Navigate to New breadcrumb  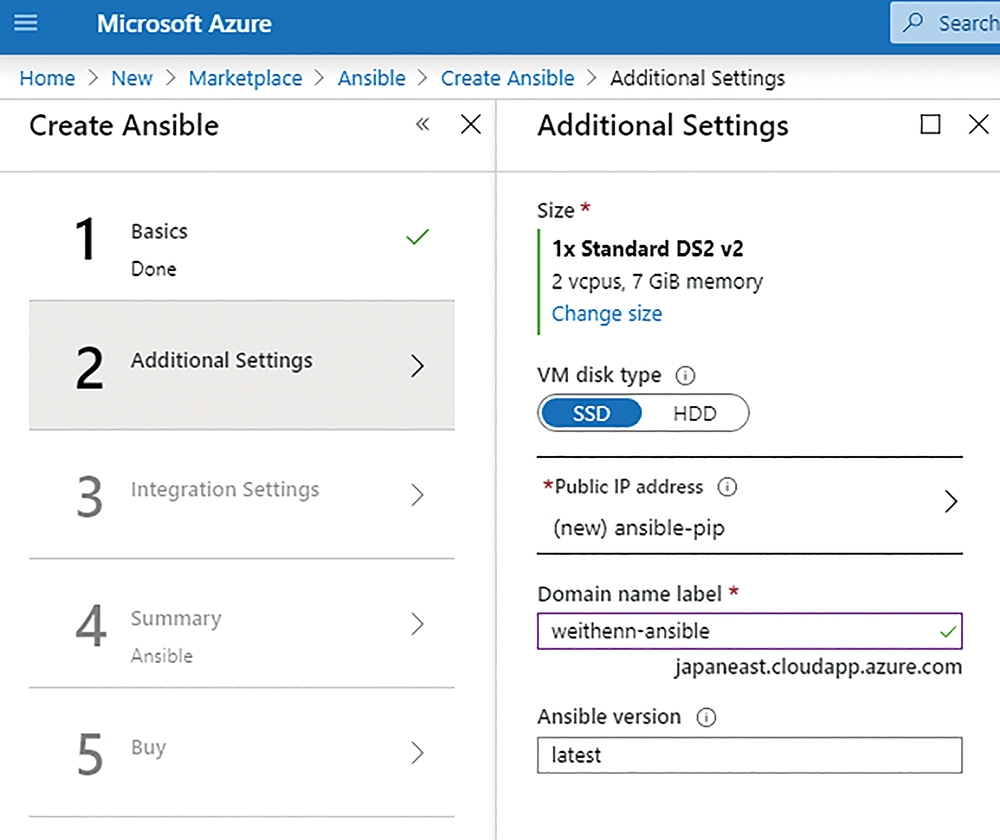tap(132, 78)
